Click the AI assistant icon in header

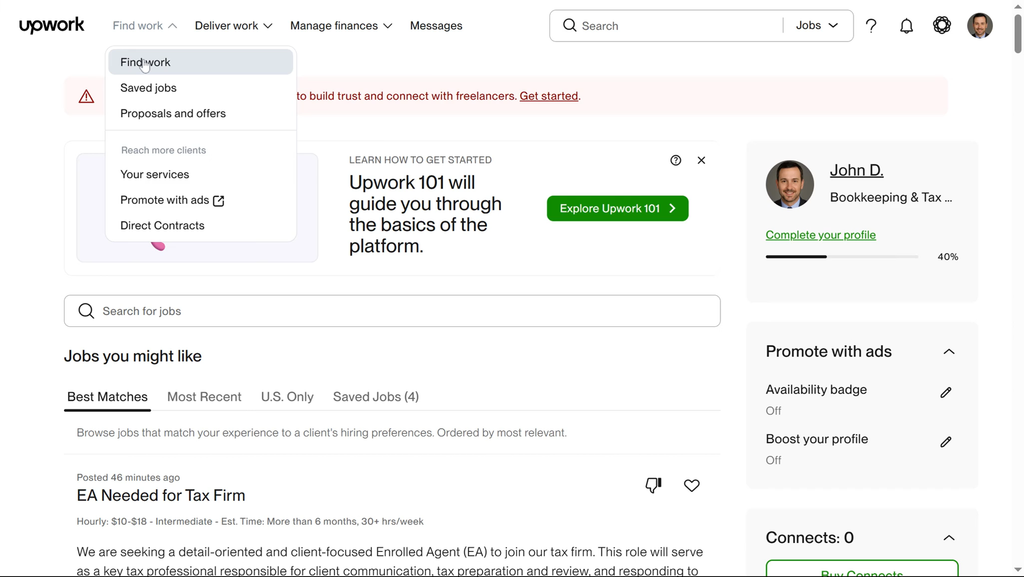(942, 26)
